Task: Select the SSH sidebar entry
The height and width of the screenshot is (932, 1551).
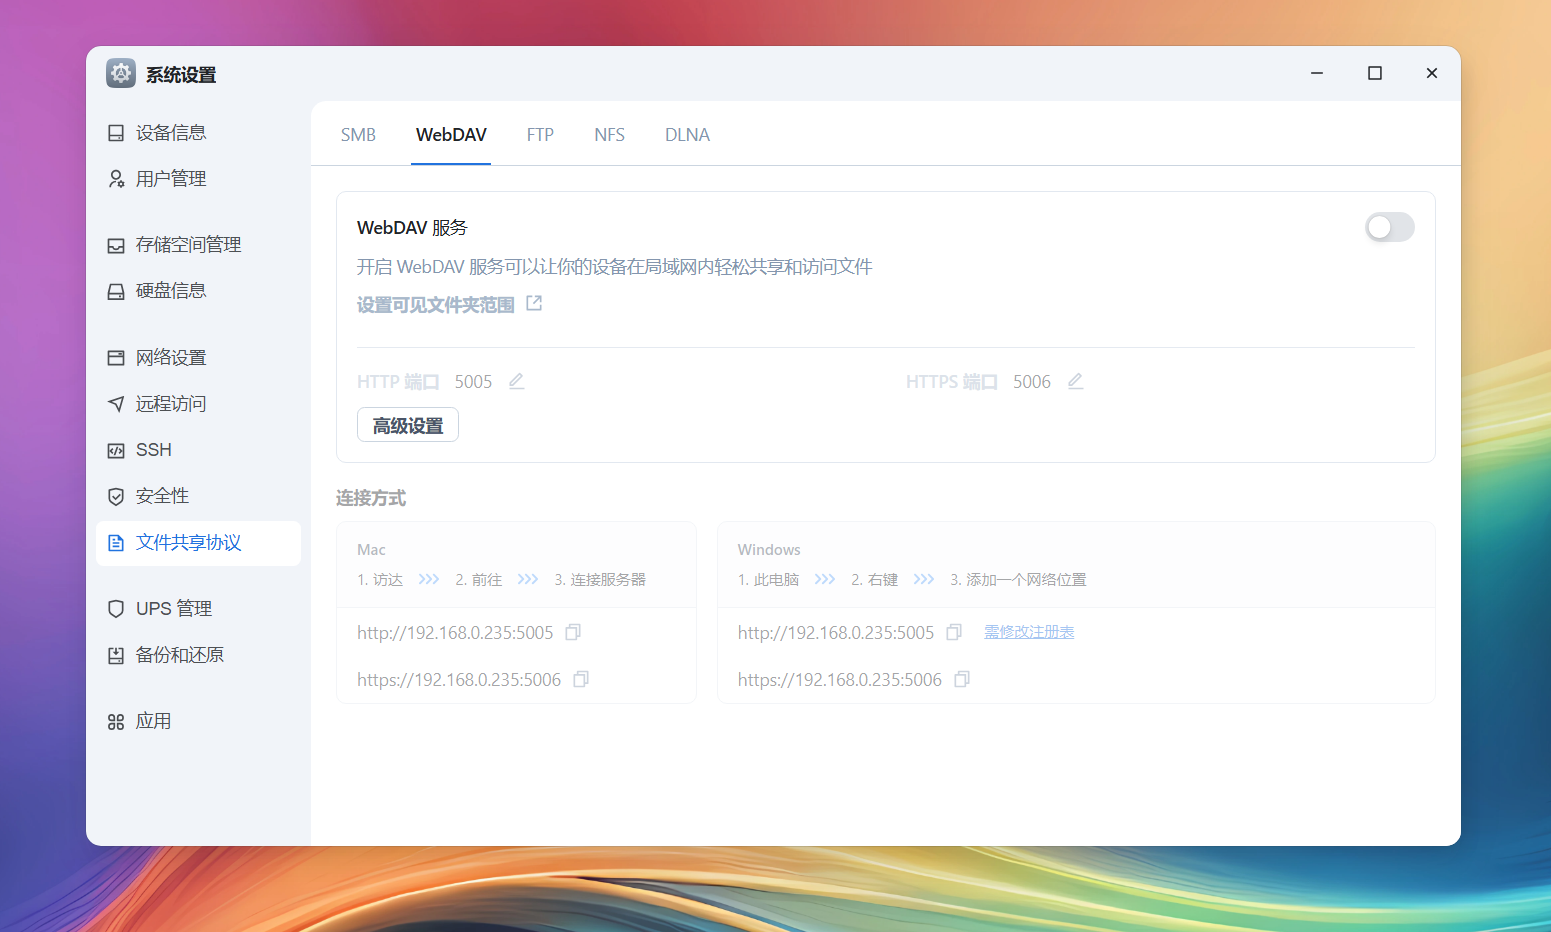Action: pos(198,450)
